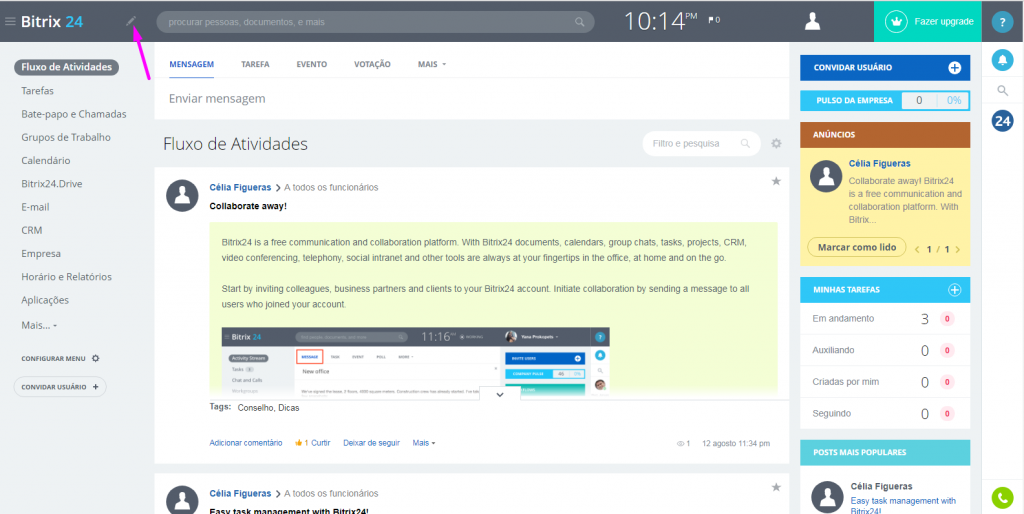Click the Pulso da Empresa indicator
The width and height of the screenshot is (1024, 514).
(885, 101)
